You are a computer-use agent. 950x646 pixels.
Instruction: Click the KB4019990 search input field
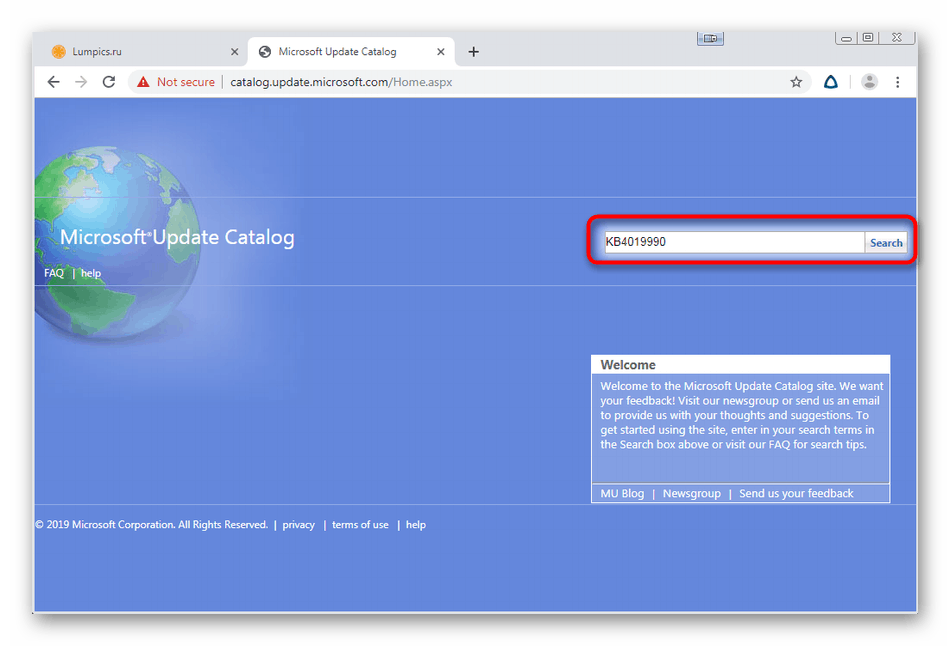pos(734,242)
